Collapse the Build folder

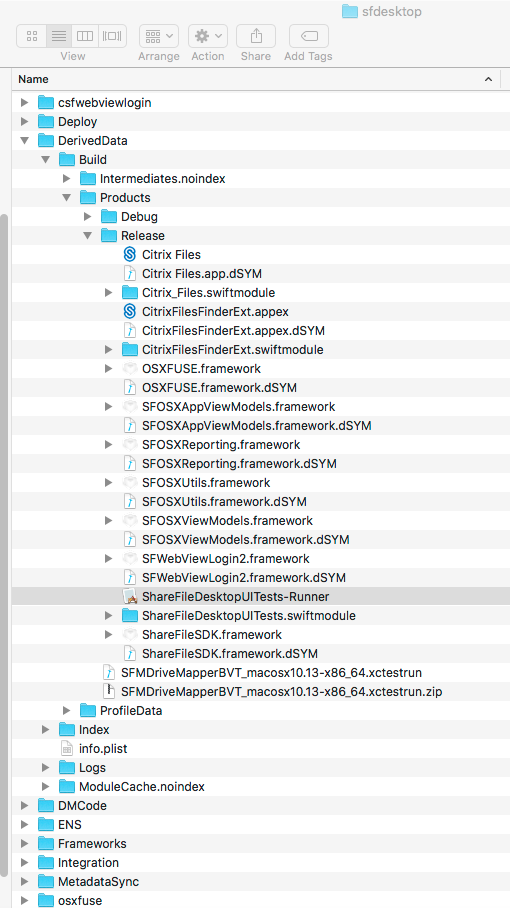point(46,160)
